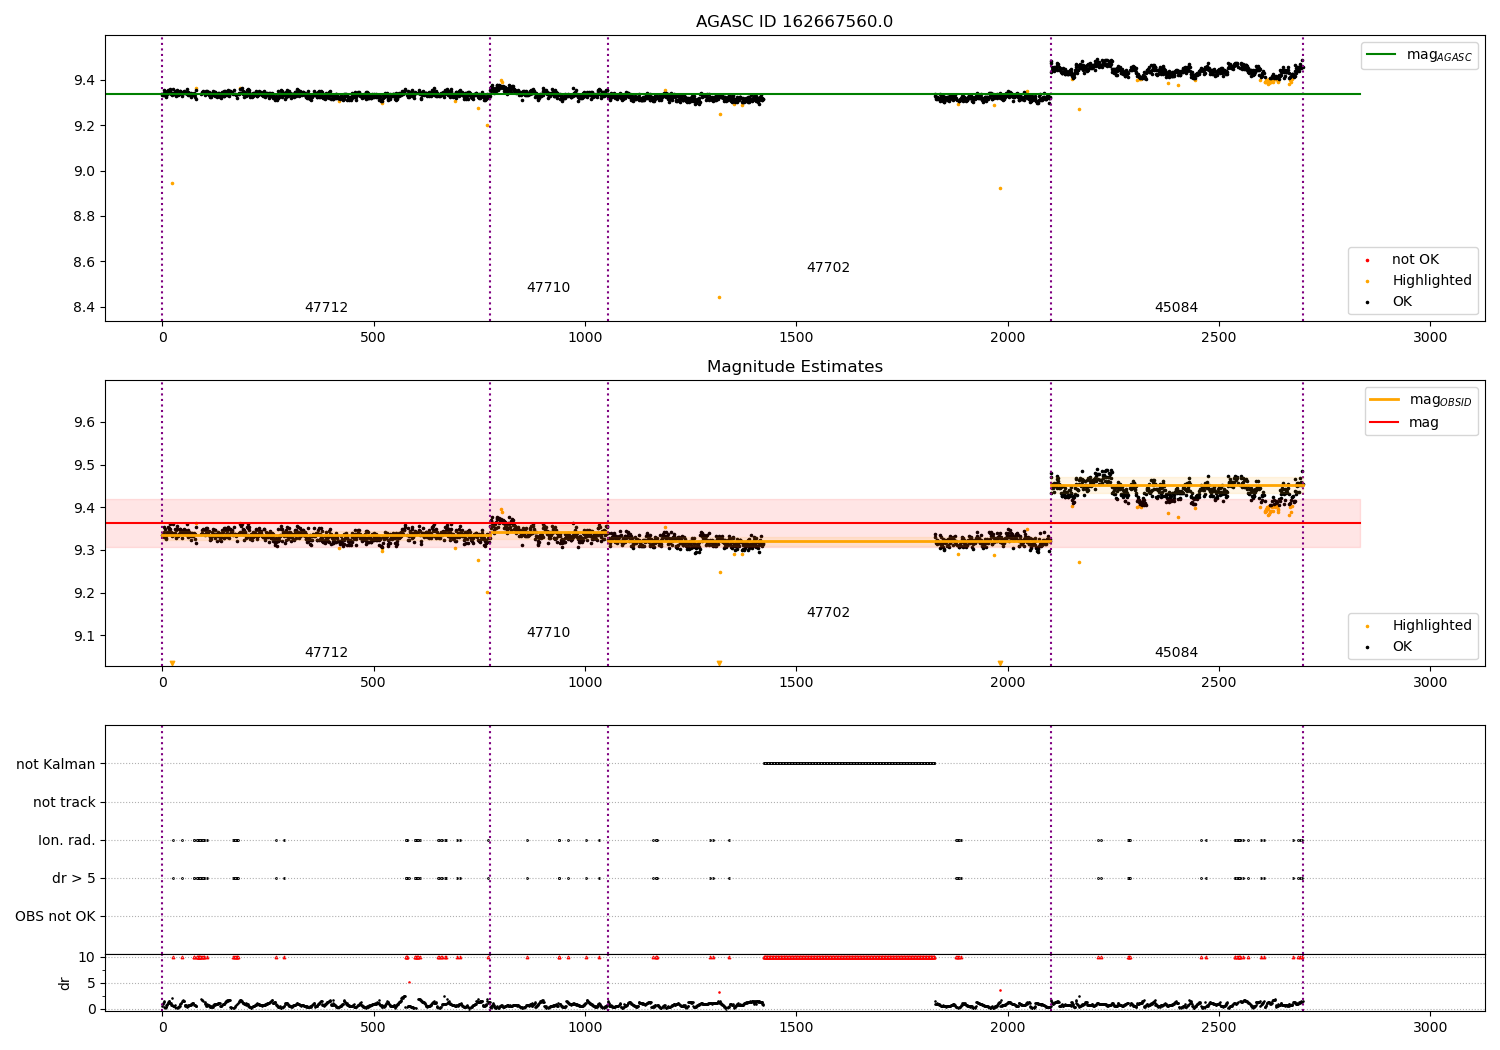The width and height of the screenshot is (1500, 1050).
Task: Click the 'Magnitude Estimates' plot title
Action: (x=794, y=367)
